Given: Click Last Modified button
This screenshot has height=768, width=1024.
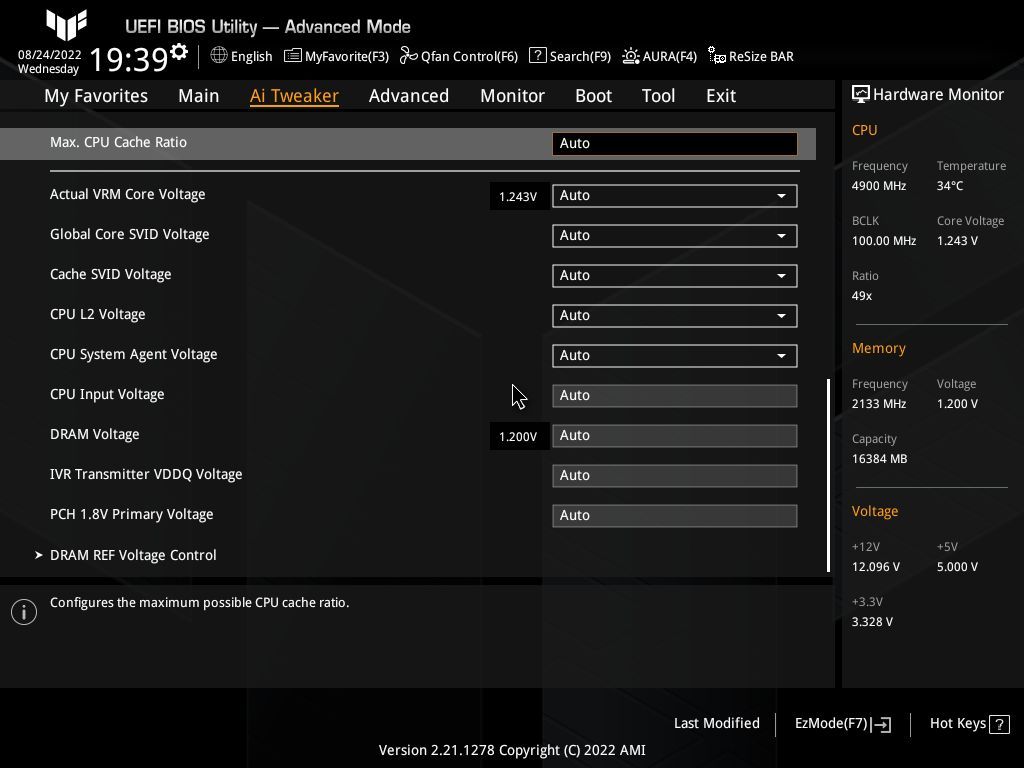Looking at the screenshot, I should (716, 724).
